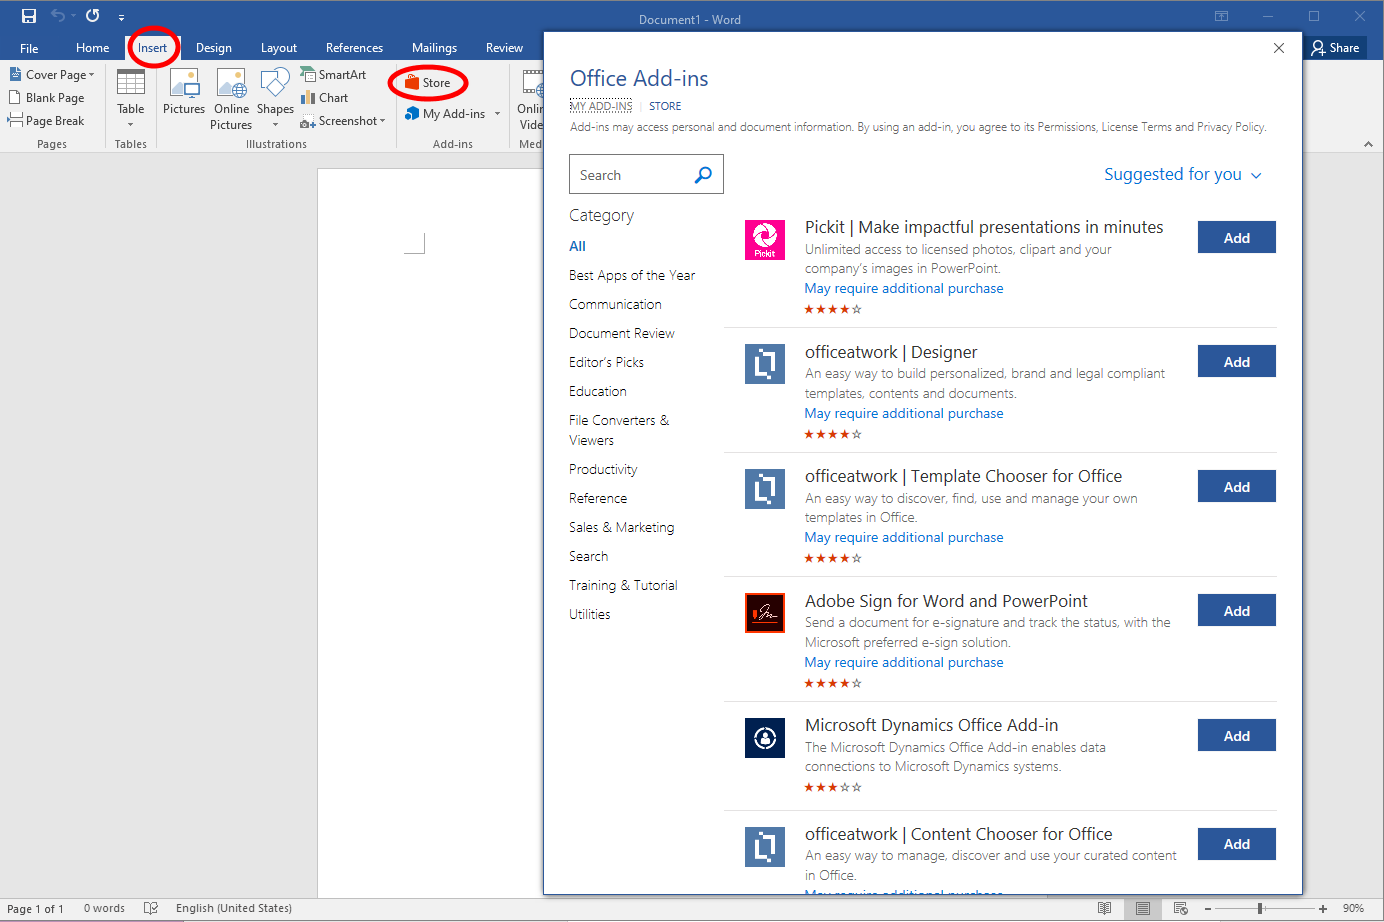Open the Mailings tab
This screenshot has height=922, width=1384.
tap(434, 48)
